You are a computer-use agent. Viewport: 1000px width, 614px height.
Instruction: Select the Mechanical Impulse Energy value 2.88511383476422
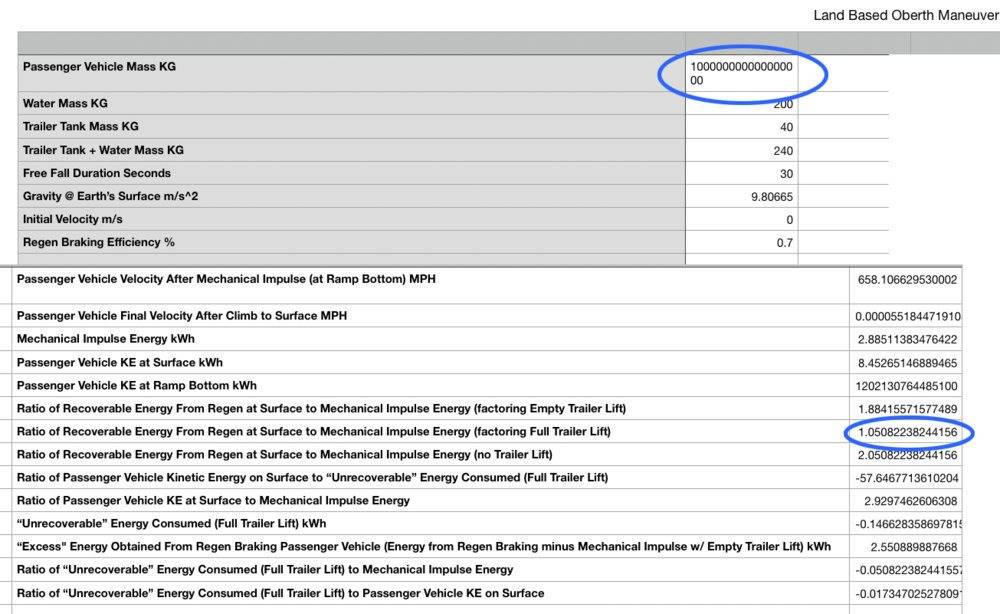coord(907,339)
